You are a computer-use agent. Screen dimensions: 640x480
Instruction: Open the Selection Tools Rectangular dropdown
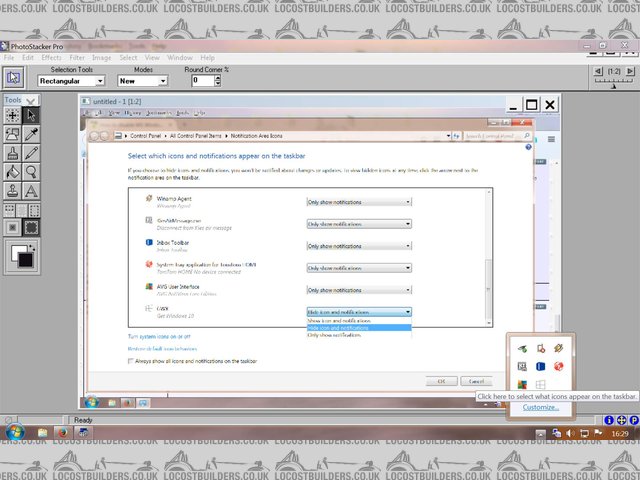tap(71, 81)
